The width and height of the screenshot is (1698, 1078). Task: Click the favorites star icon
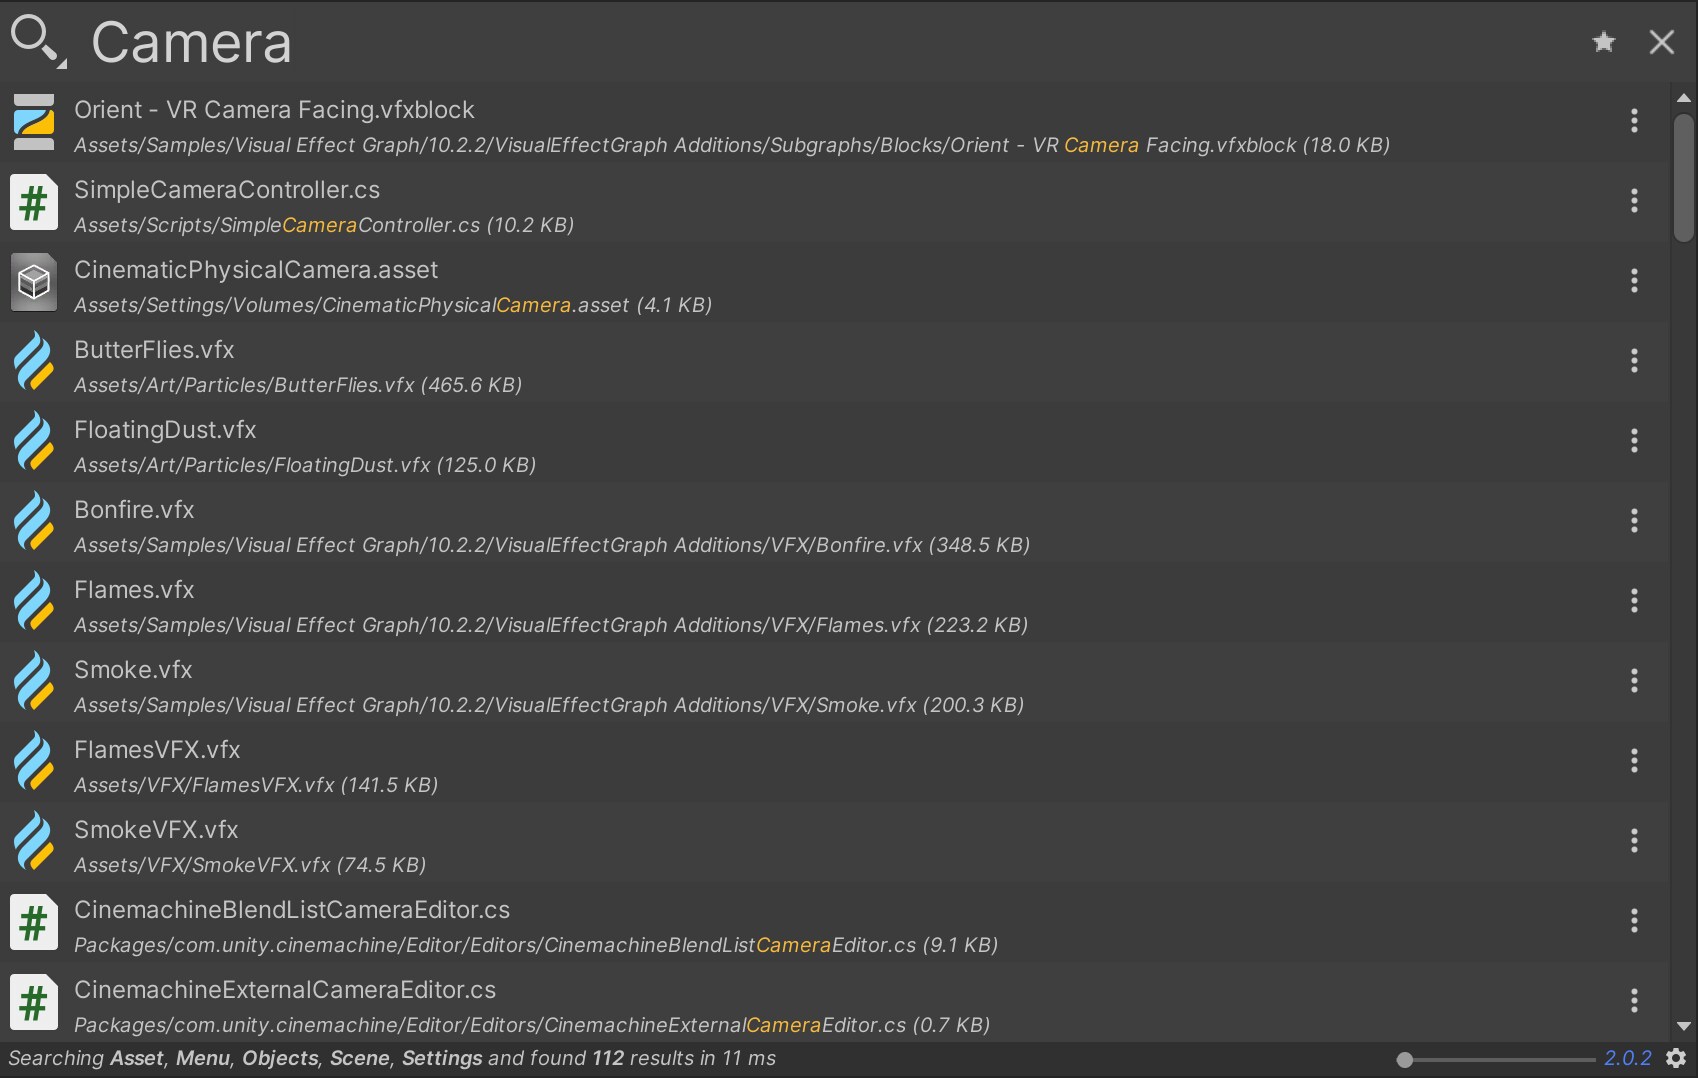pos(1604,42)
